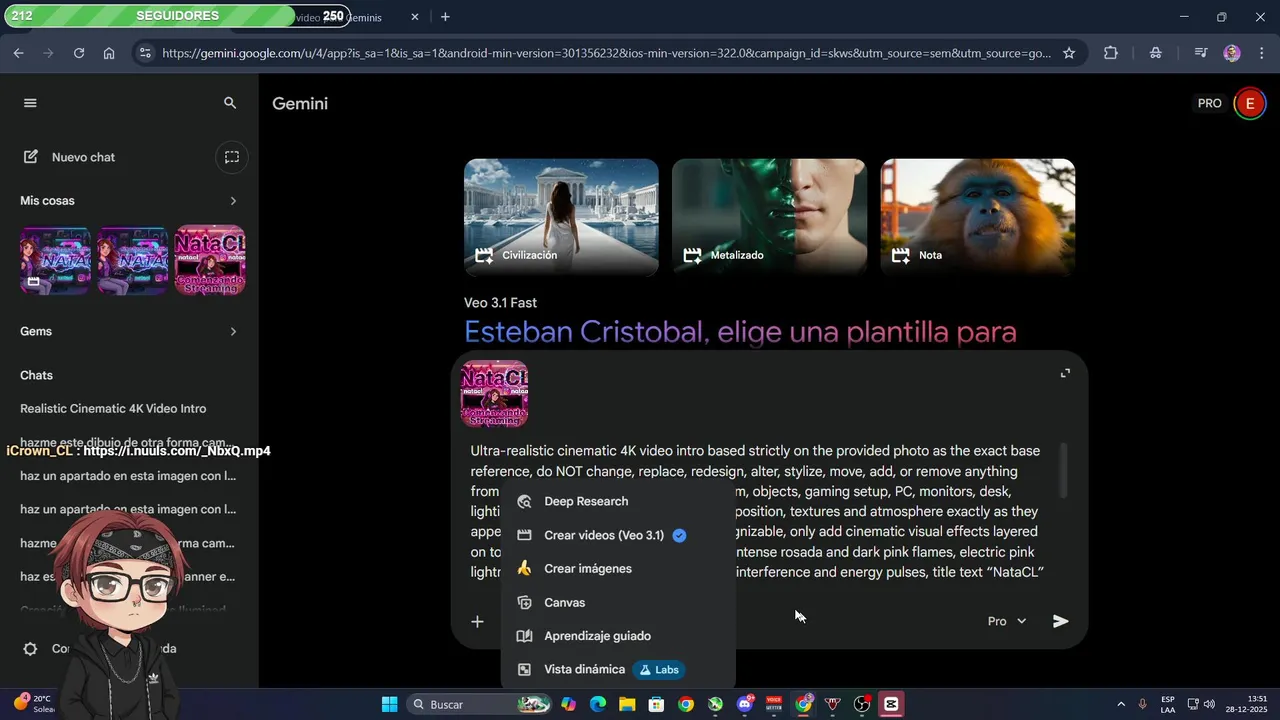The width and height of the screenshot is (1280, 720).
Task: Open chat Realistic Cinematic 4K Video Intro
Action: [x=113, y=409]
